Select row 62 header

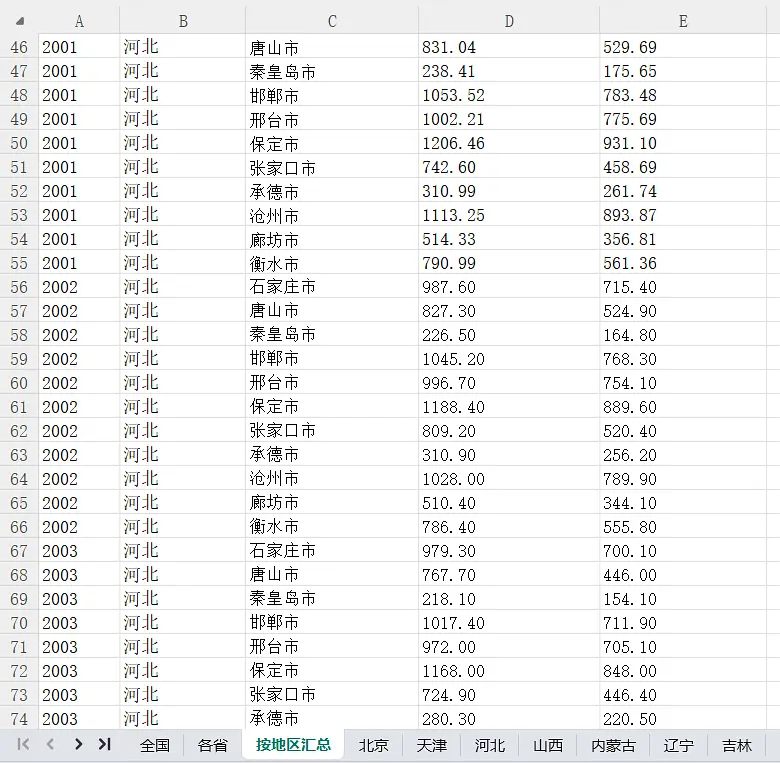[x=19, y=431]
